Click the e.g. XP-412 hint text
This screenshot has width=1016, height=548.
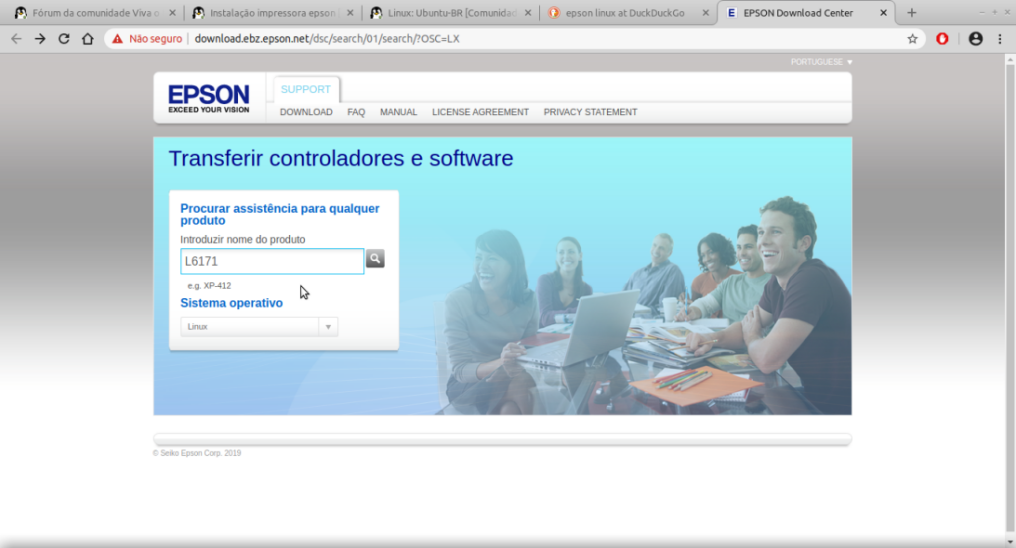coord(209,286)
